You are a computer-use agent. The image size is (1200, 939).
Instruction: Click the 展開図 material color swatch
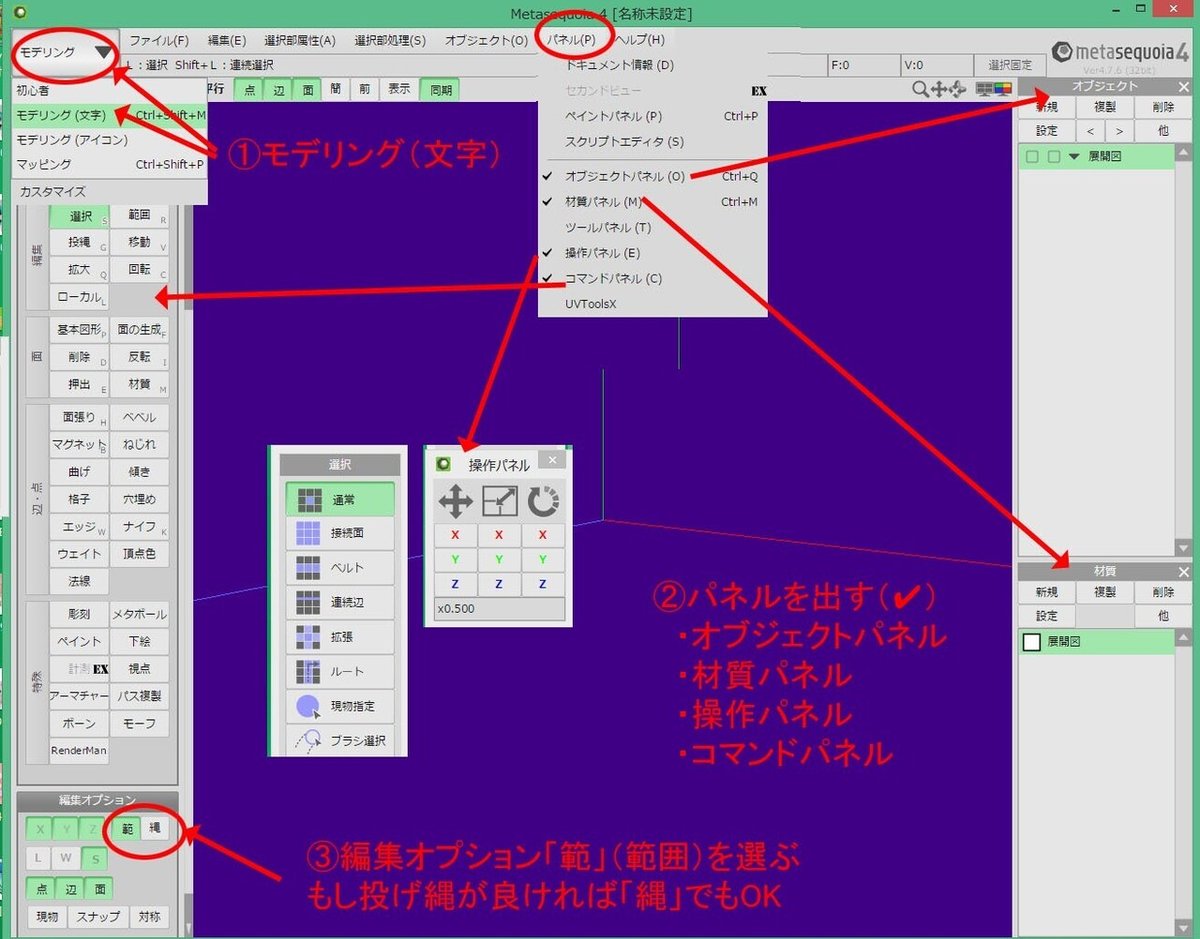click(1032, 642)
